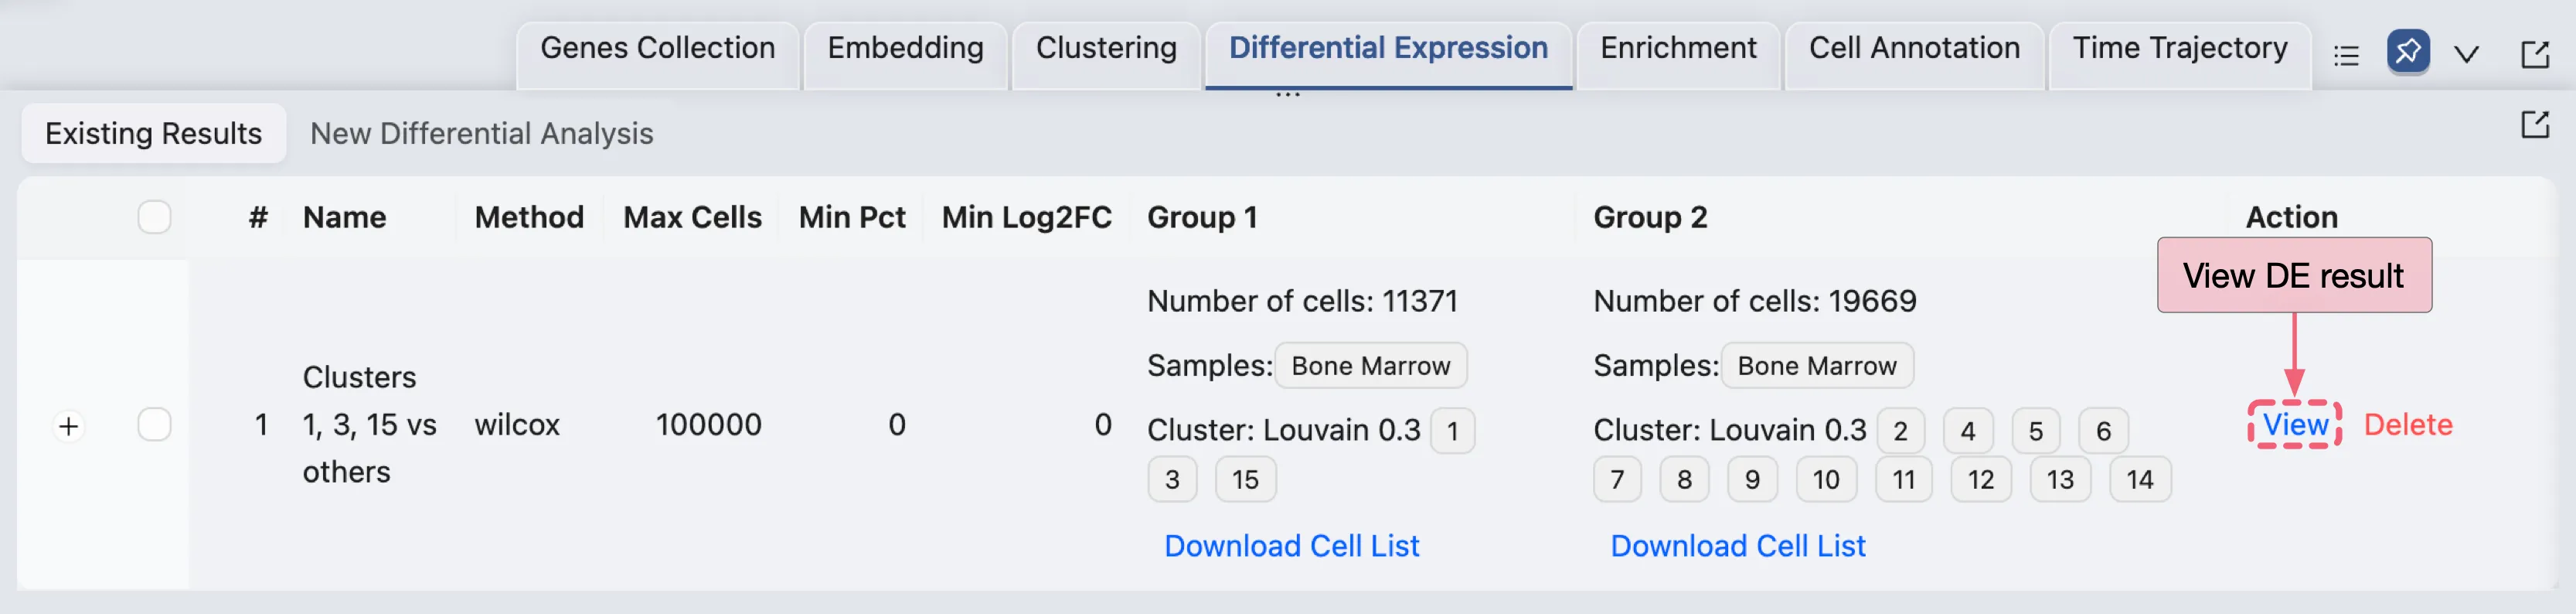The width and height of the screenshot is (2576, 614).
Task: Expand row 1 with plus icon
Action: click(x=68, y=426)
